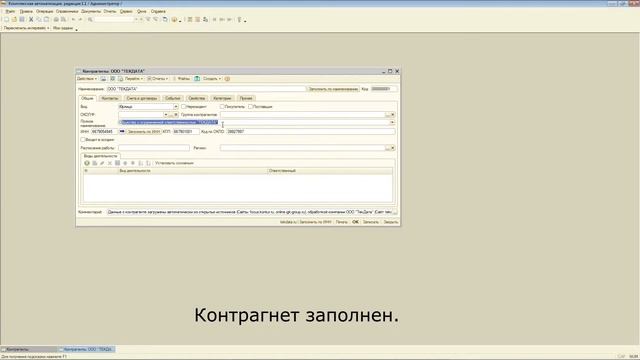Open the ОКОПФ dropdown arrow

coord(166,115)
